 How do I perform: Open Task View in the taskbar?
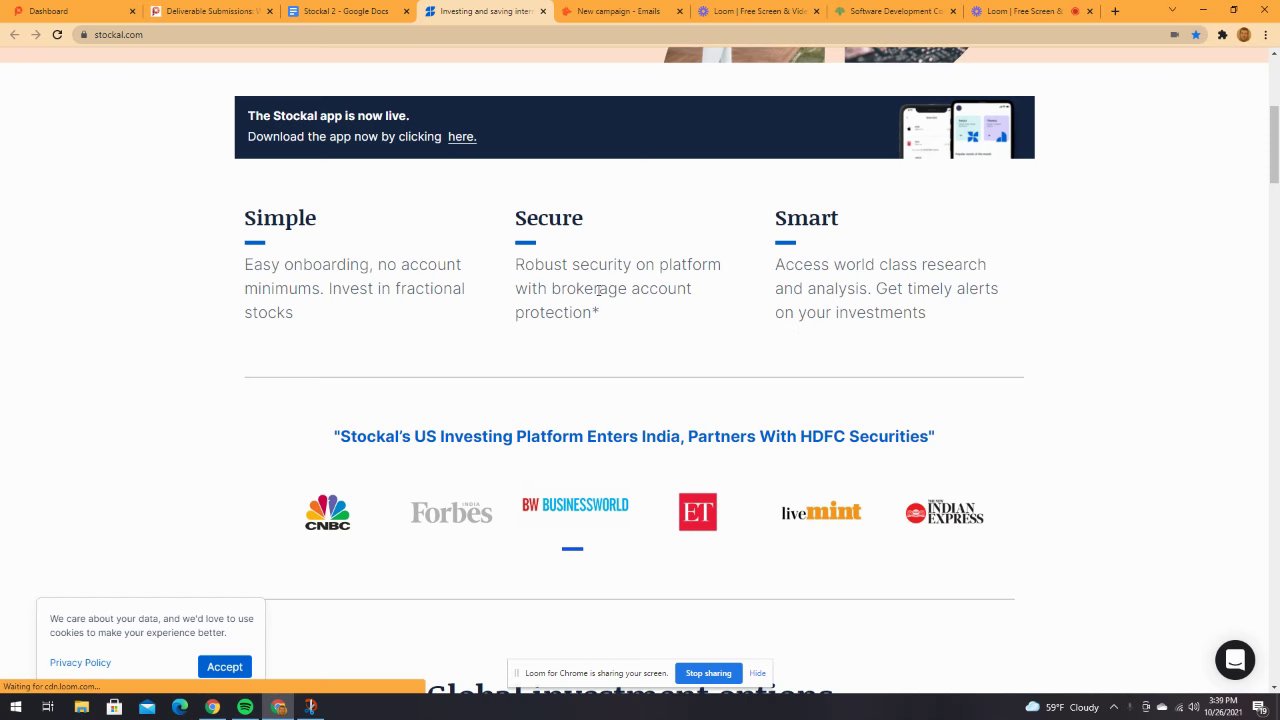click(47, 707)
